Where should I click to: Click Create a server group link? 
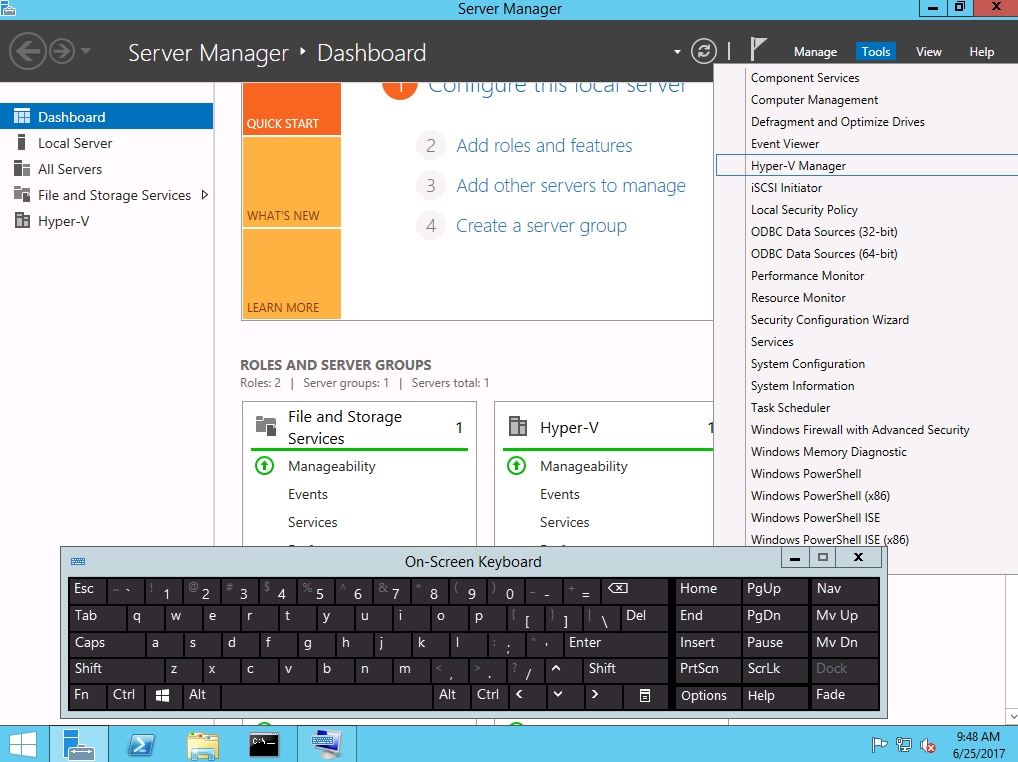click(x=541, y=226)
